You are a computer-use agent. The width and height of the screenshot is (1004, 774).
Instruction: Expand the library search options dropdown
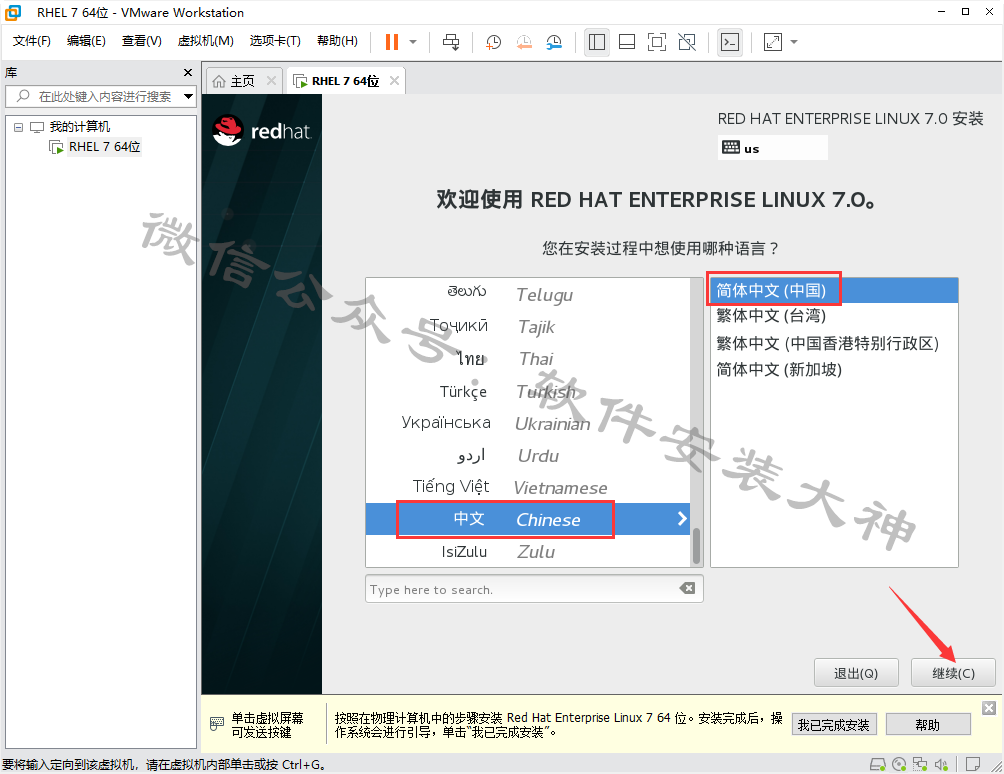pos(188,97)
